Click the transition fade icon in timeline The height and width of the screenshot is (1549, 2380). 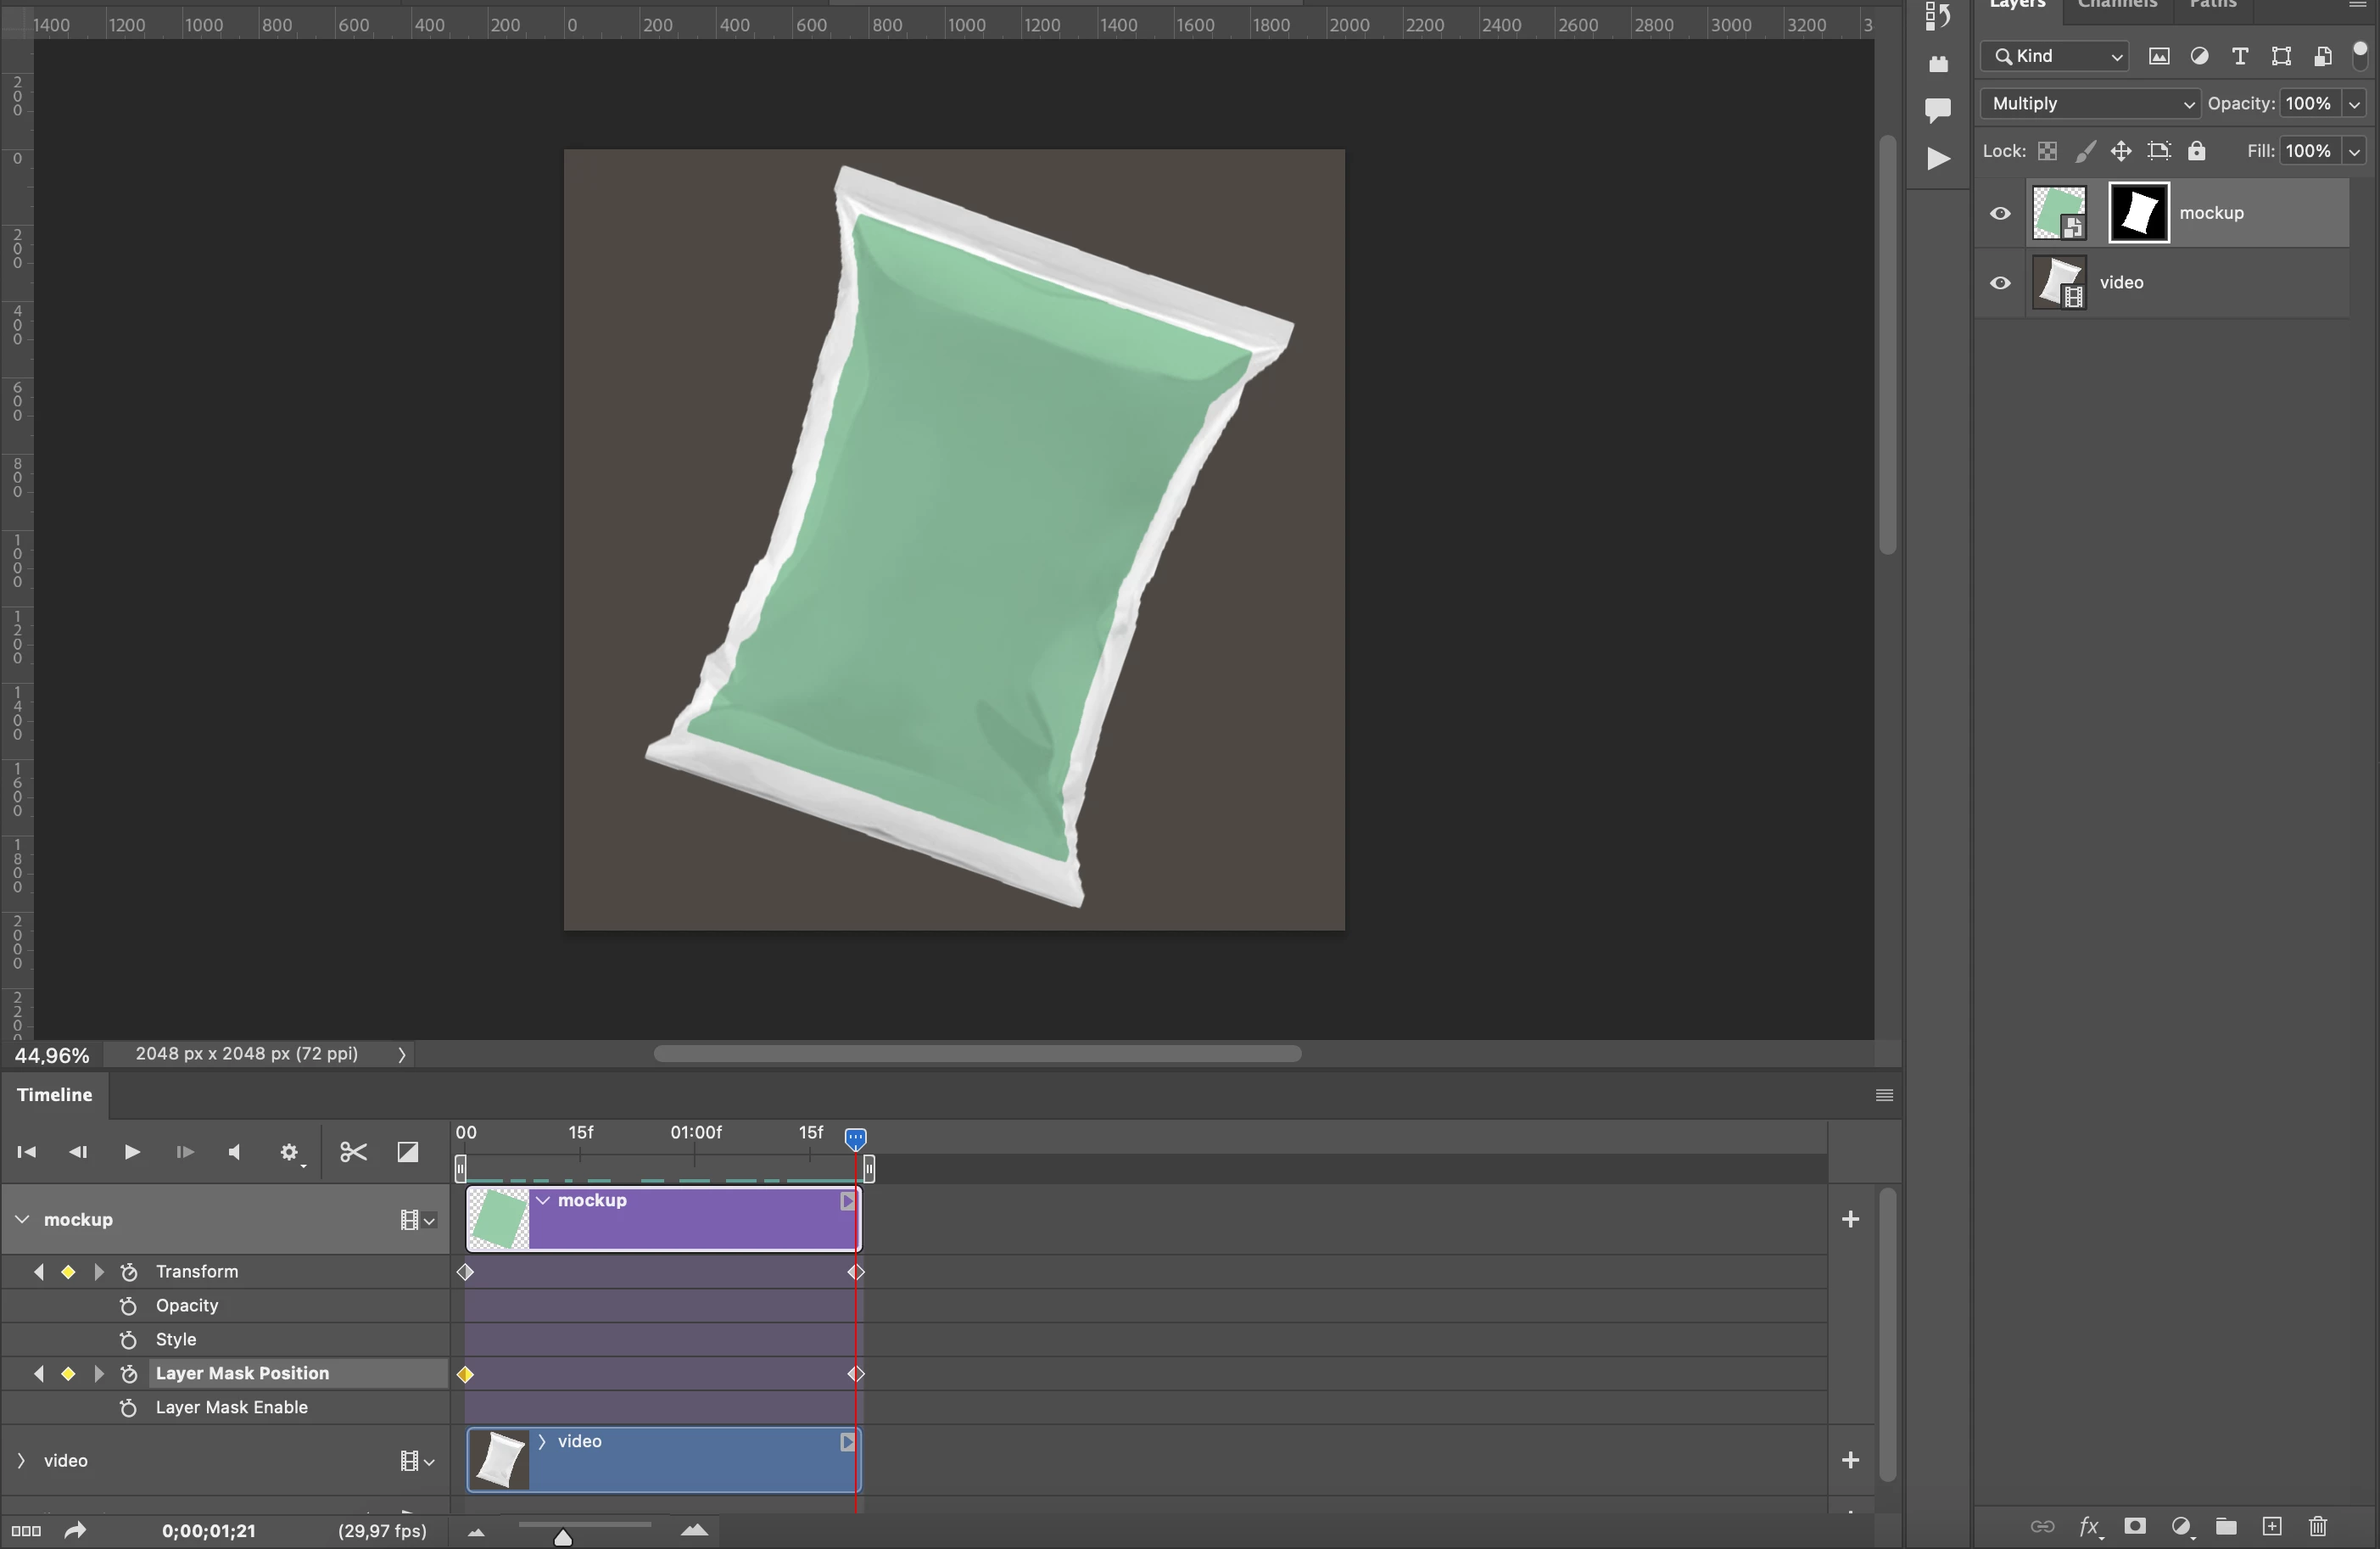tap(408, 1152)
